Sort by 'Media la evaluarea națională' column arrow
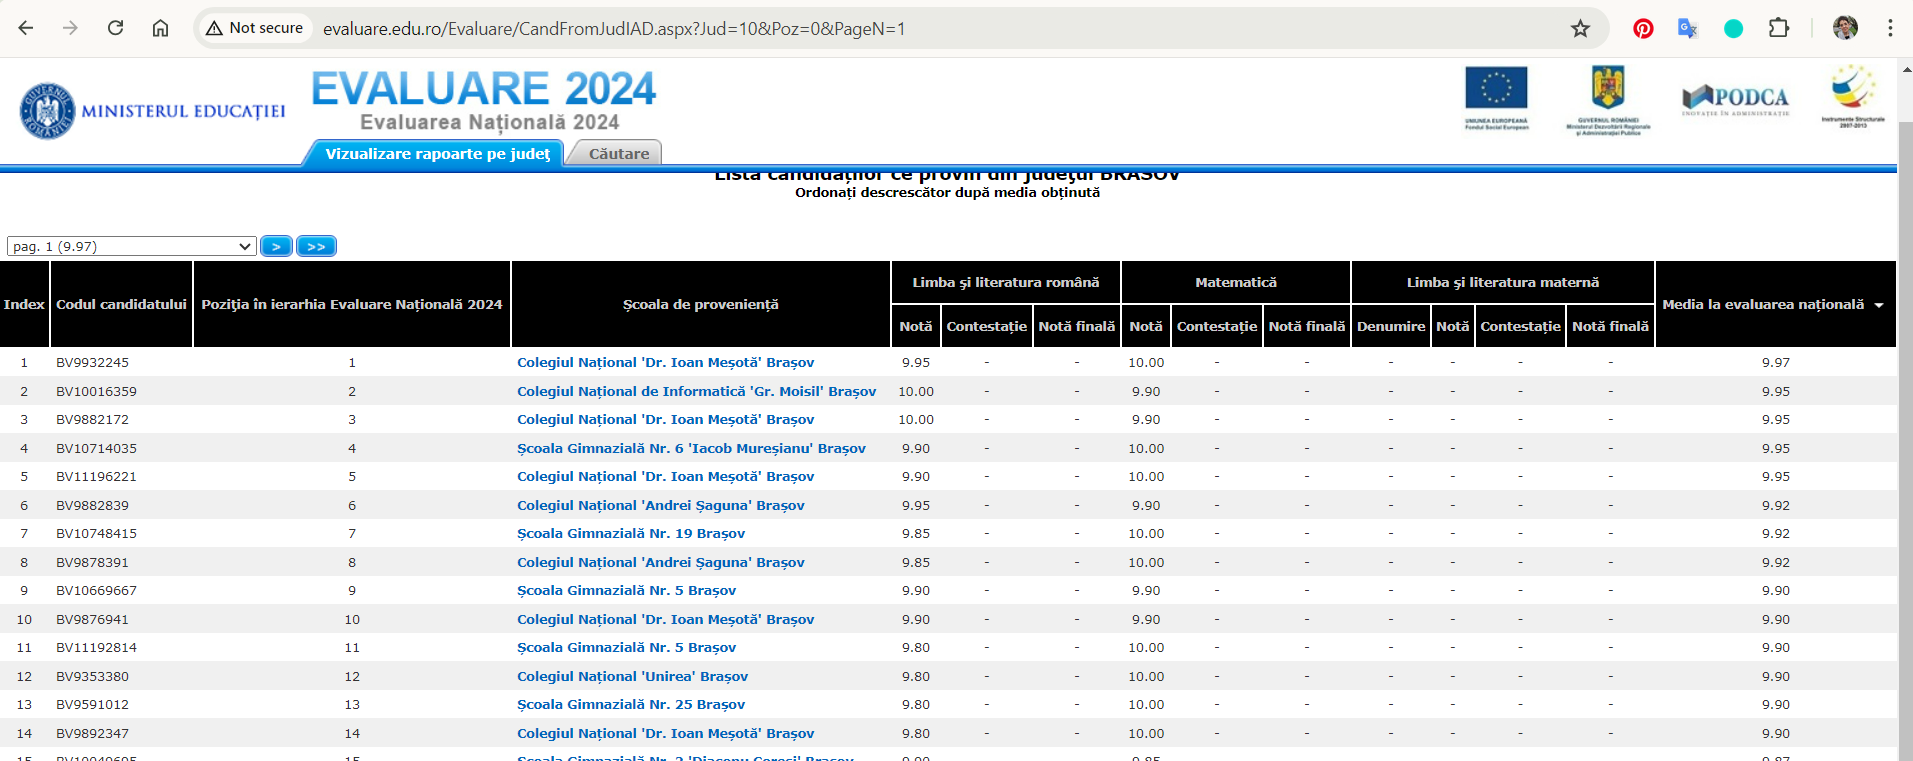The height and width of the screenshot is (761, 1913). click(1878, 305)
